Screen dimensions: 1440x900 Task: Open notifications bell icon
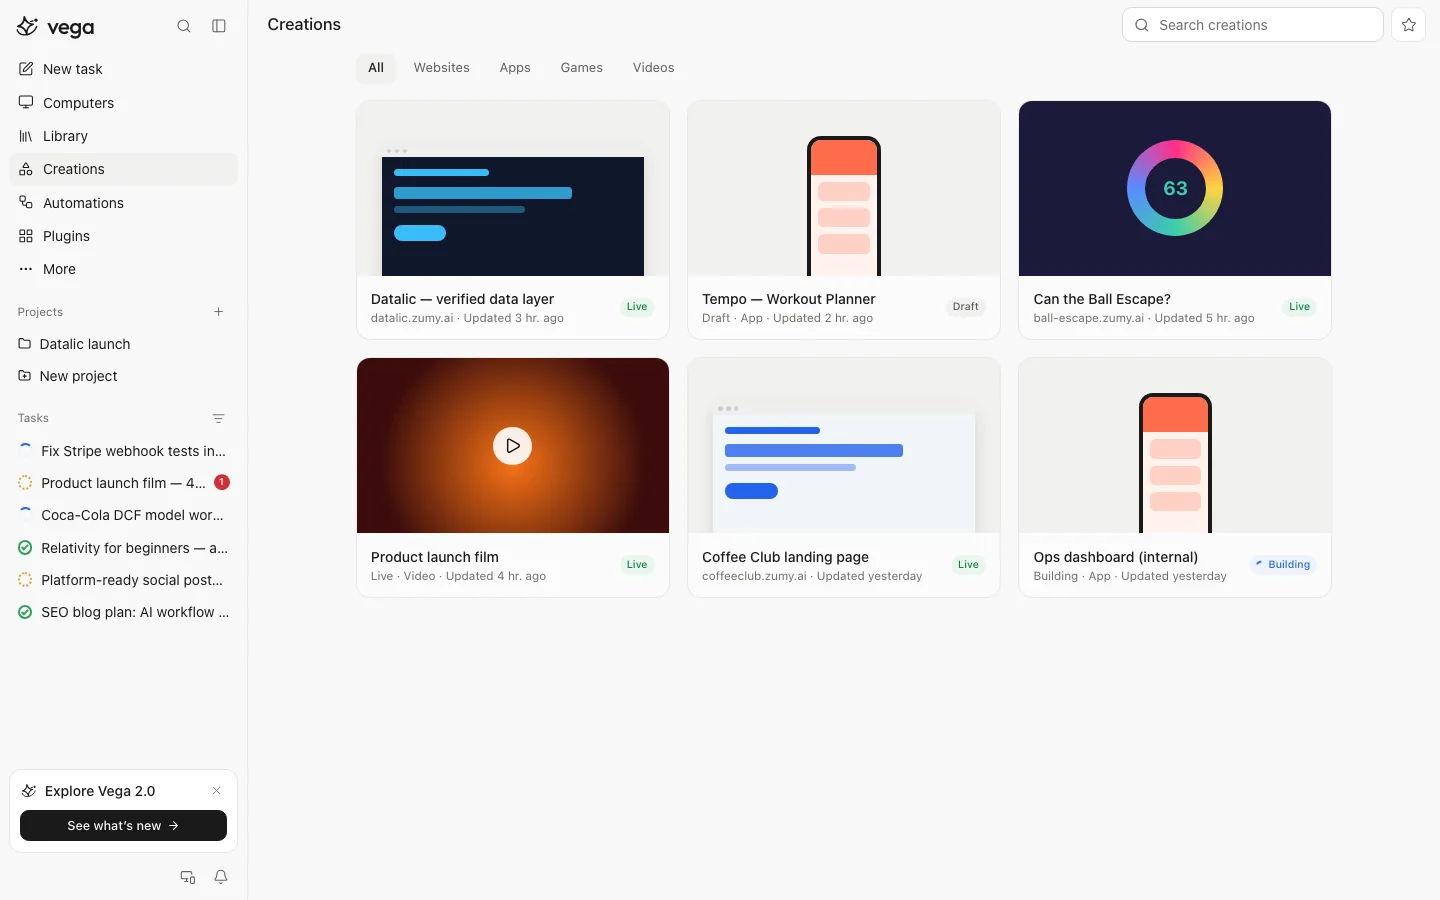coord(221,877)
